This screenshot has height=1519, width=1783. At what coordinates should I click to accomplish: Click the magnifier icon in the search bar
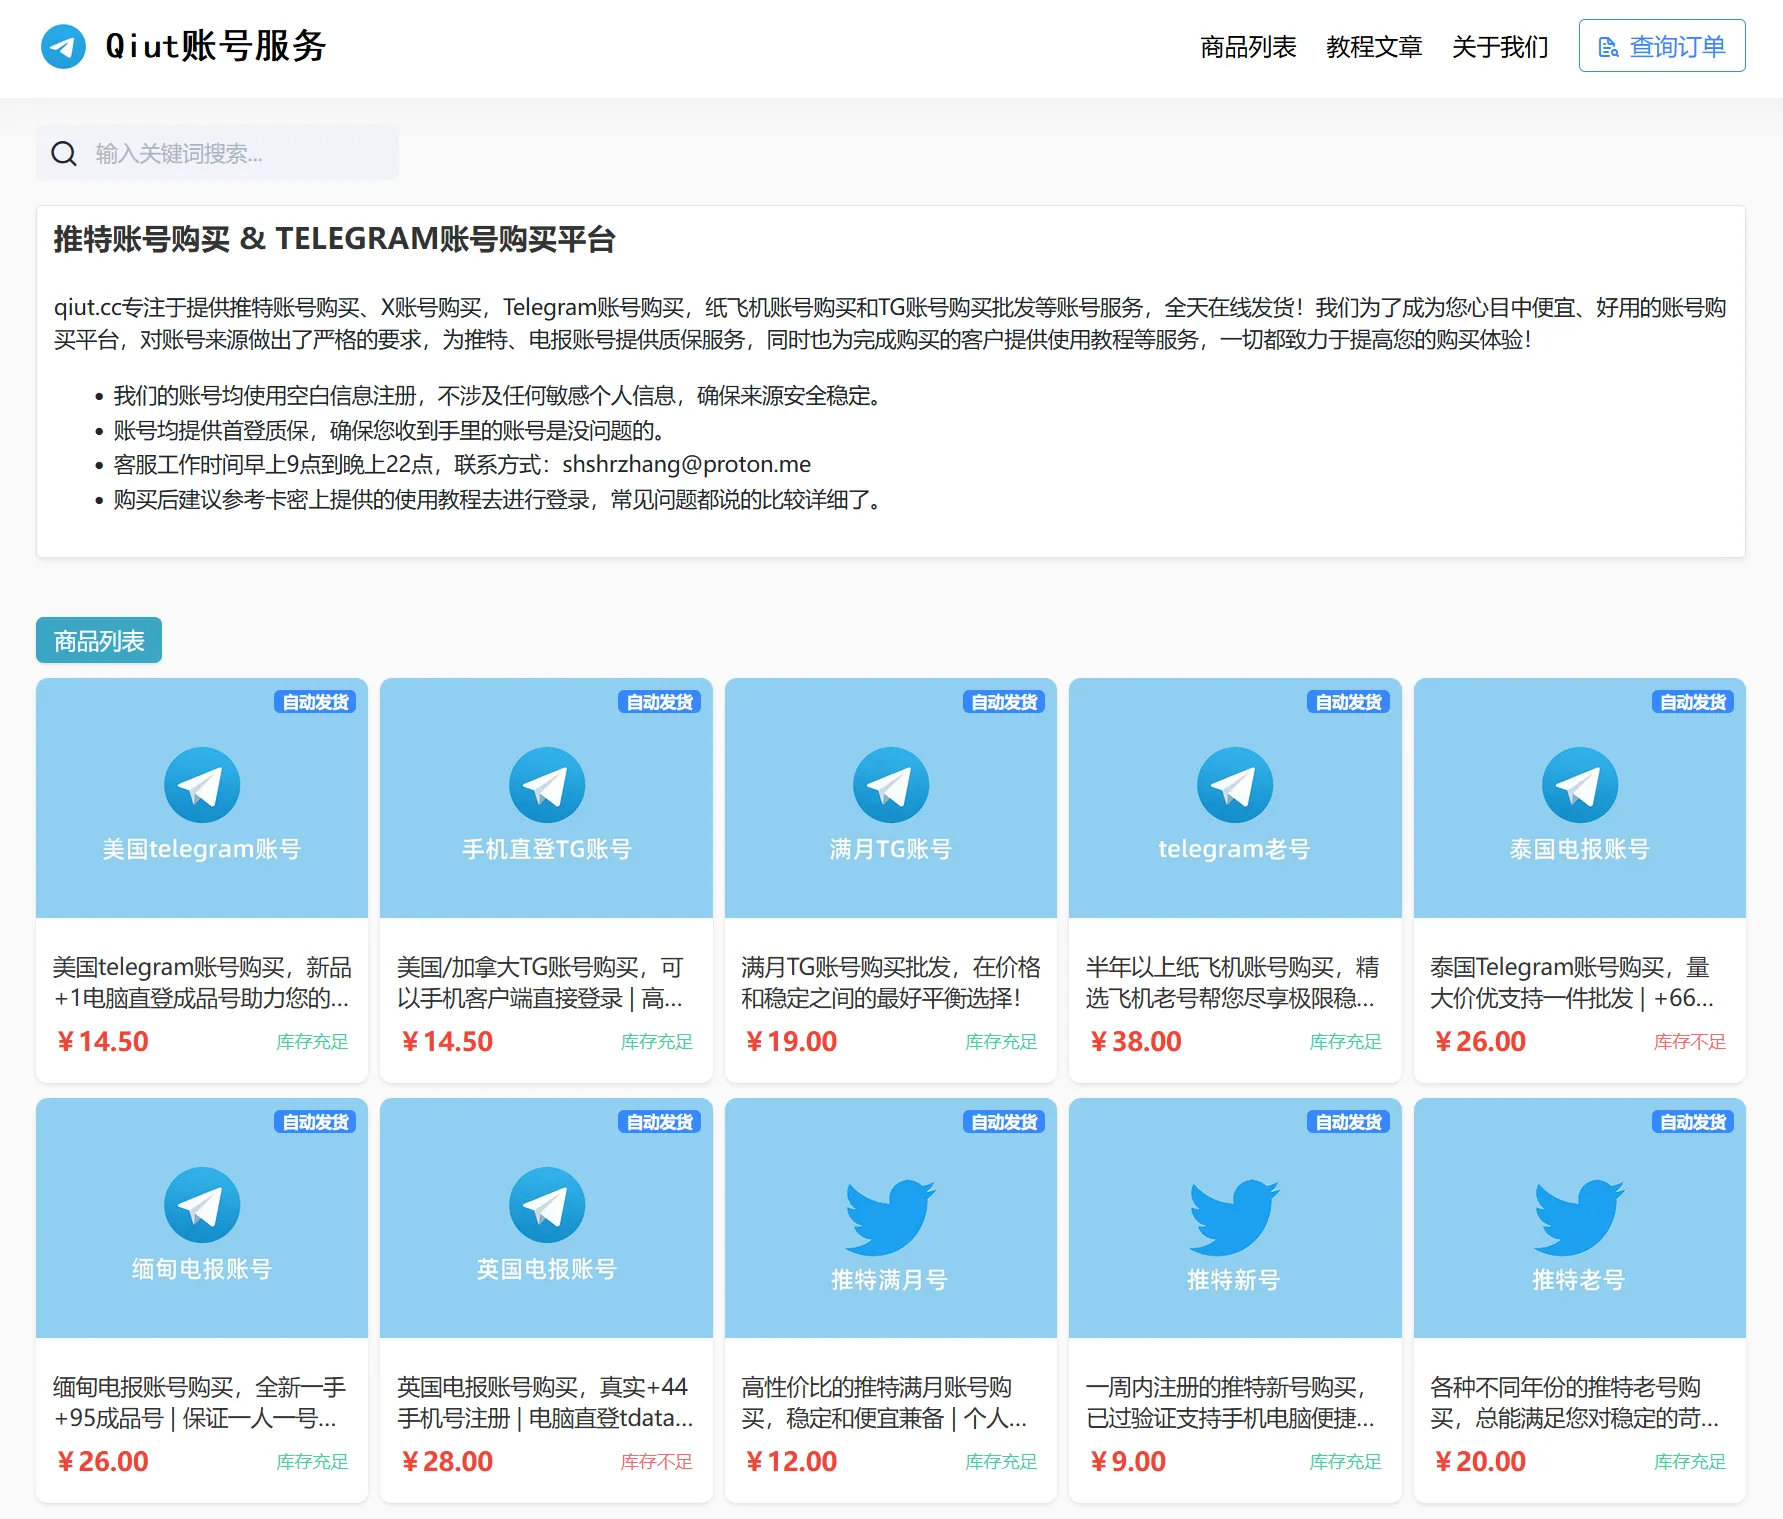point(64,152)
